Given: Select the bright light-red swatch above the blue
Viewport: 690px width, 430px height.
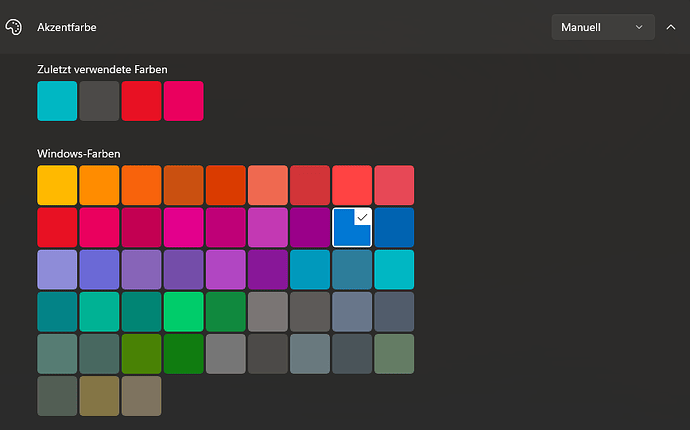Looking at the screenshot, I should [352, 185].
